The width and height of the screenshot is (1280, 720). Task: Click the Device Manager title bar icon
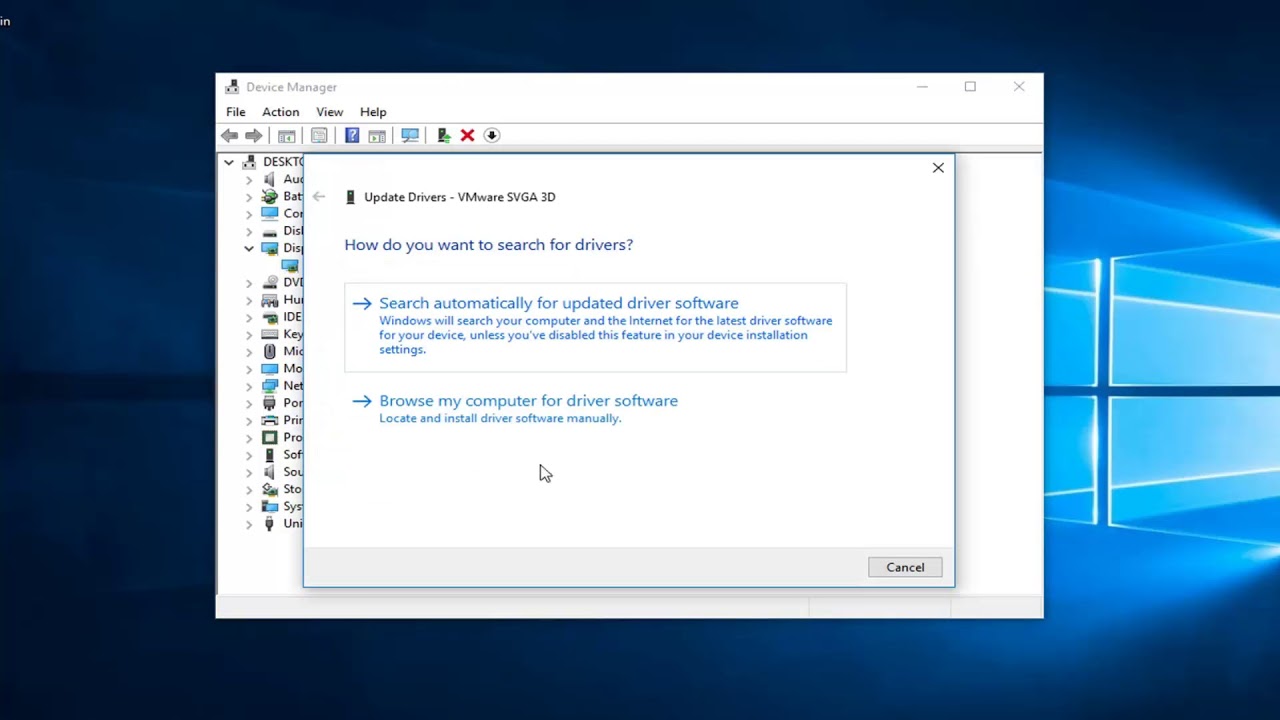point(232,87)
